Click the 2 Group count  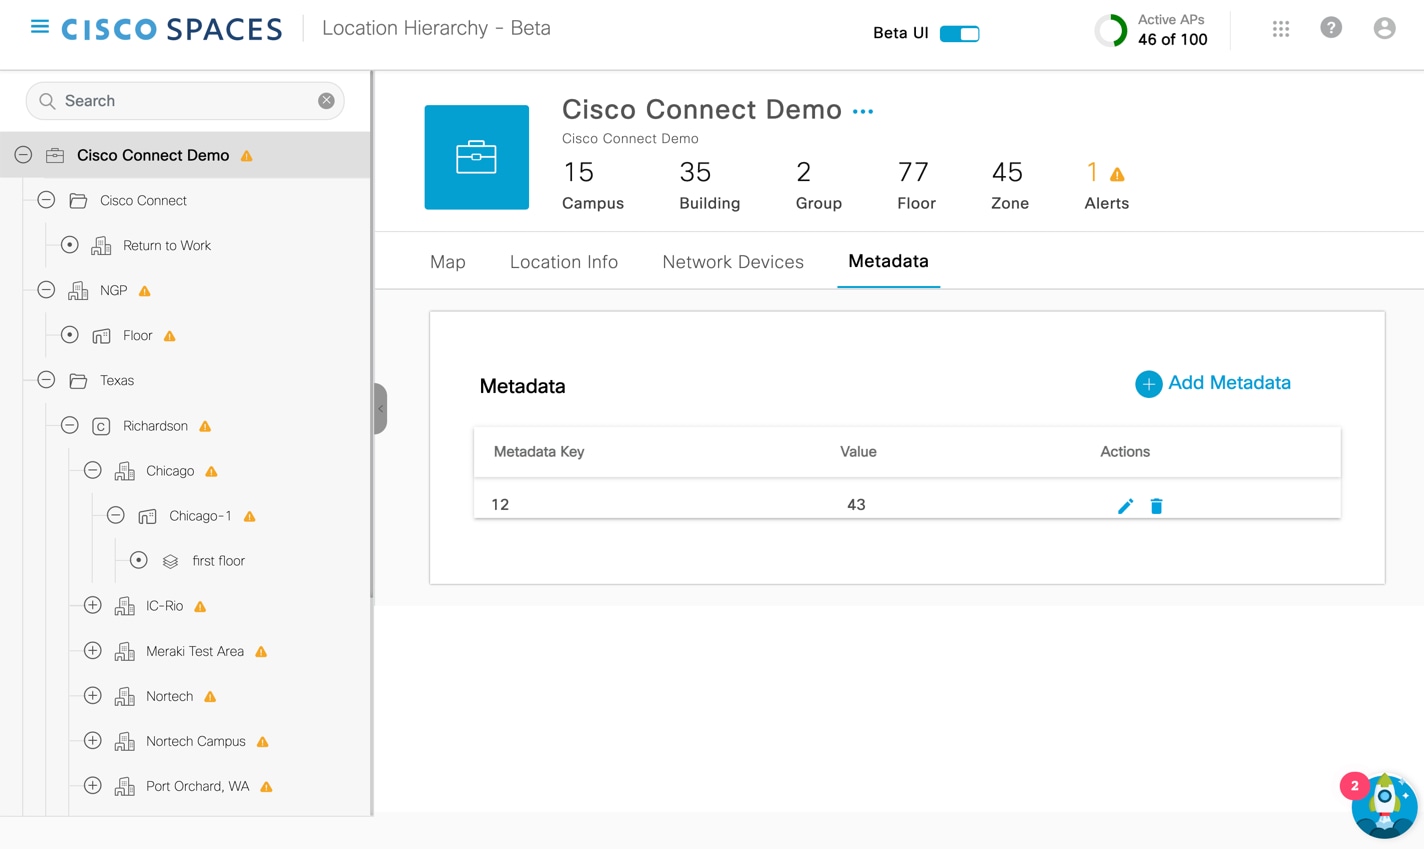(818, 185)
